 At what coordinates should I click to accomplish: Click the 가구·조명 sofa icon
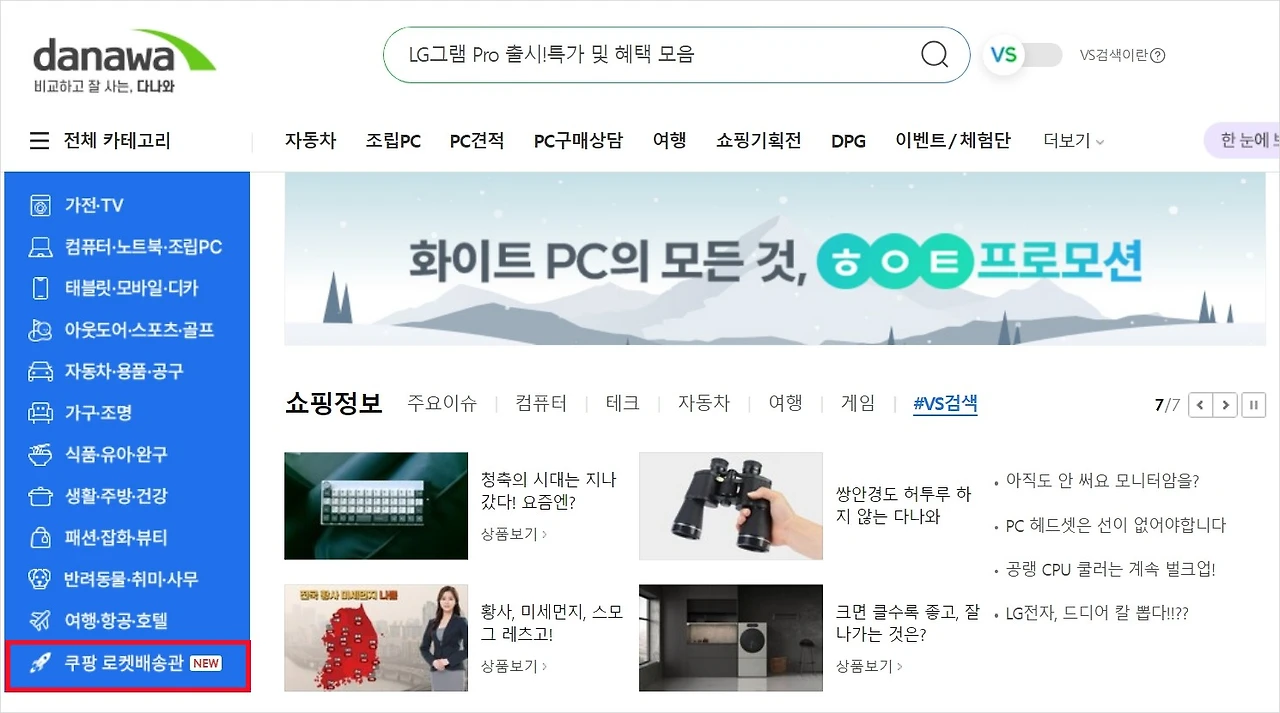40,413
